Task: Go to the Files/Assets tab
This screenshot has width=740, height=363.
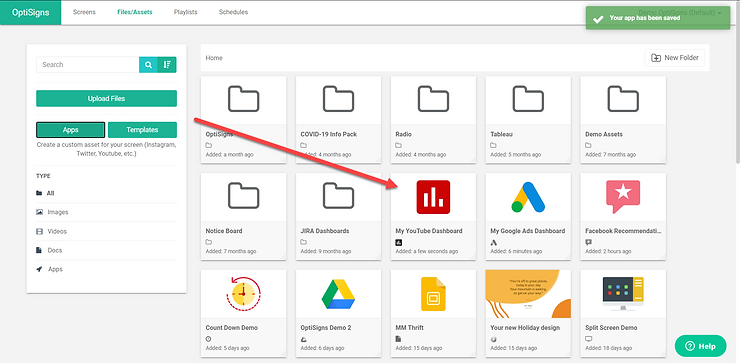Action: click(x=135, y=12)
